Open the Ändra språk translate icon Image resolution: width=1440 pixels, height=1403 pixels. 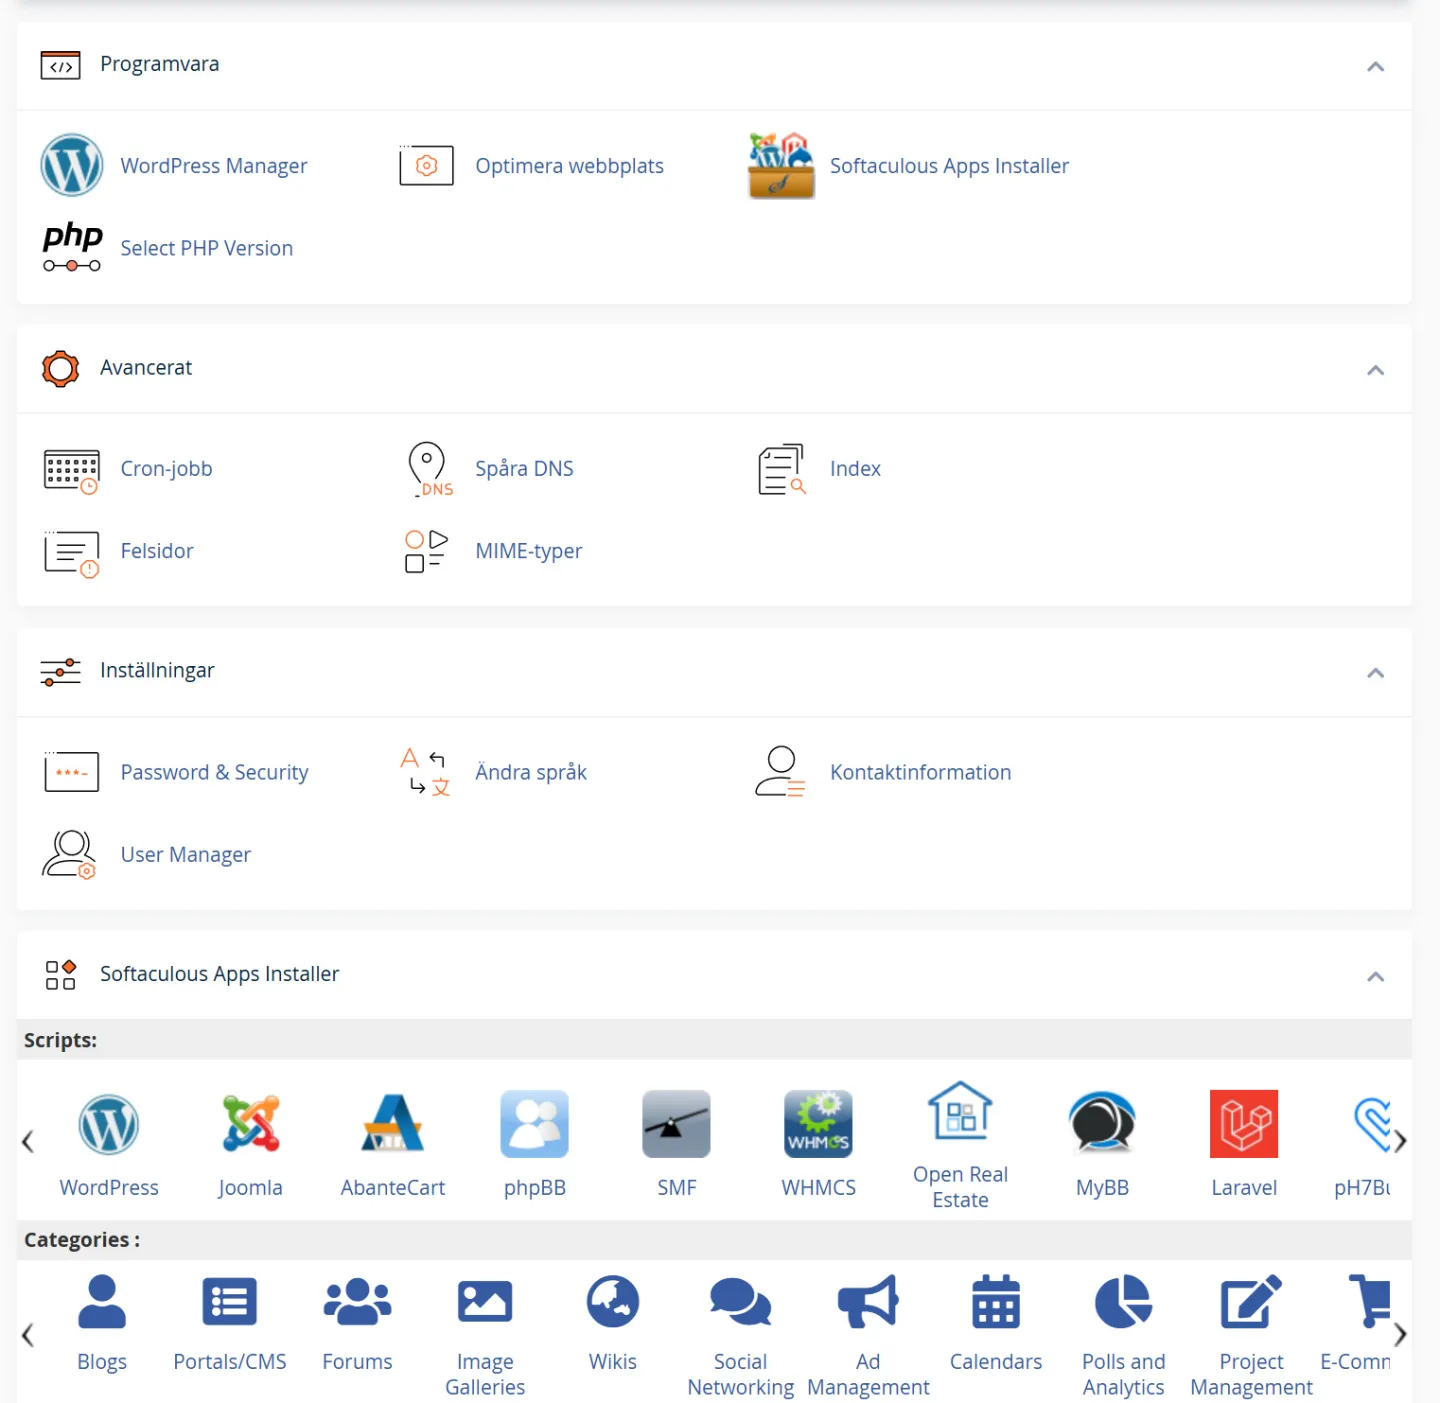[x=426, y=772]
